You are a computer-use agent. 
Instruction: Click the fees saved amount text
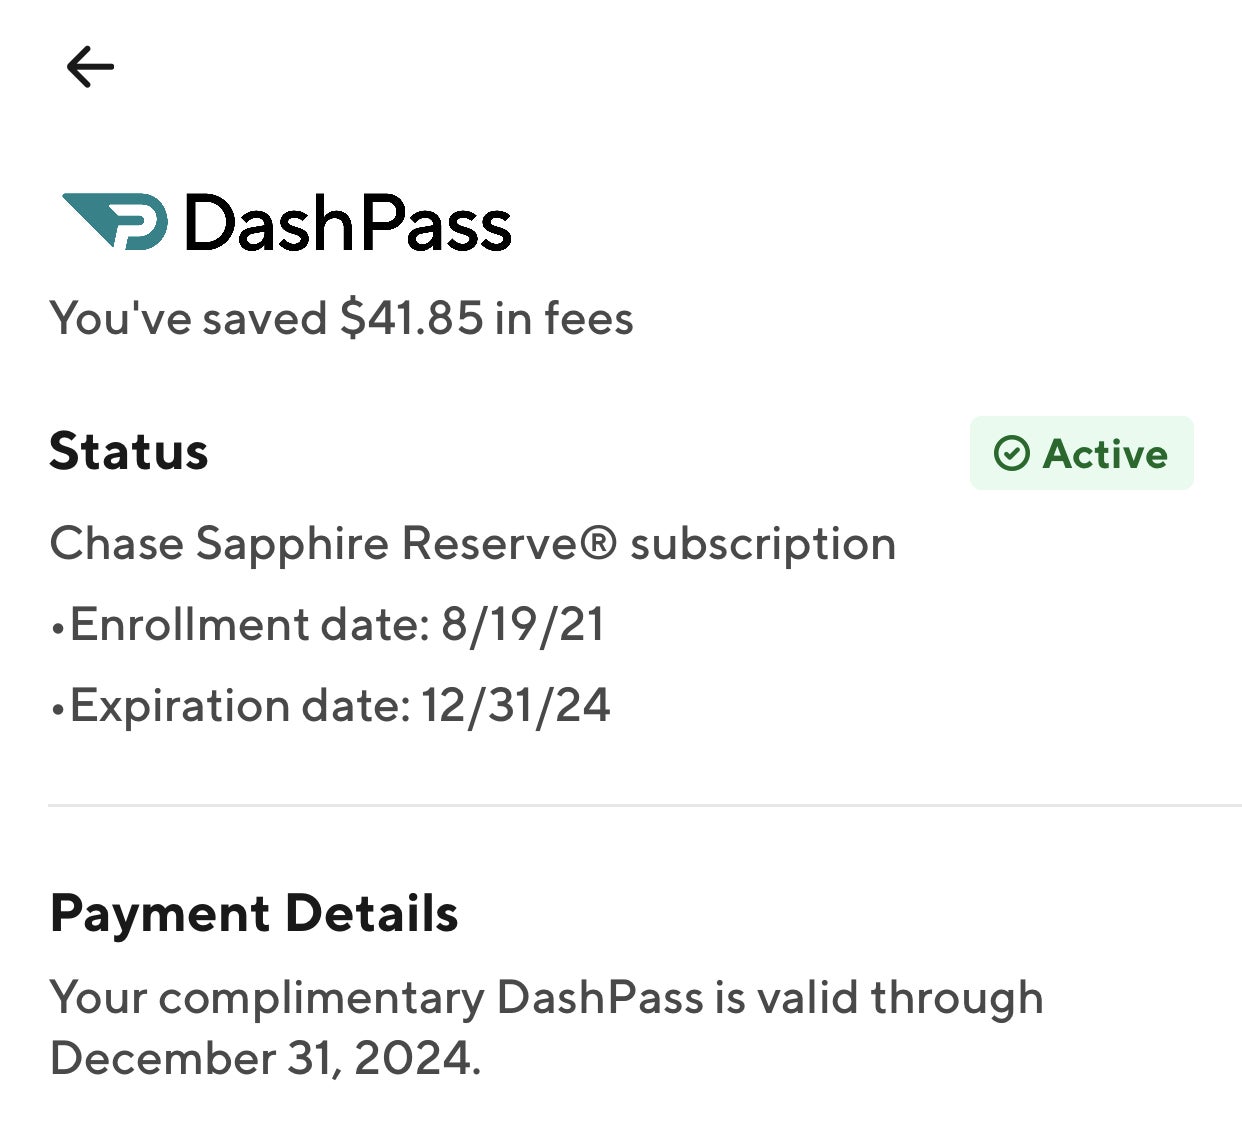coord(342,318)
